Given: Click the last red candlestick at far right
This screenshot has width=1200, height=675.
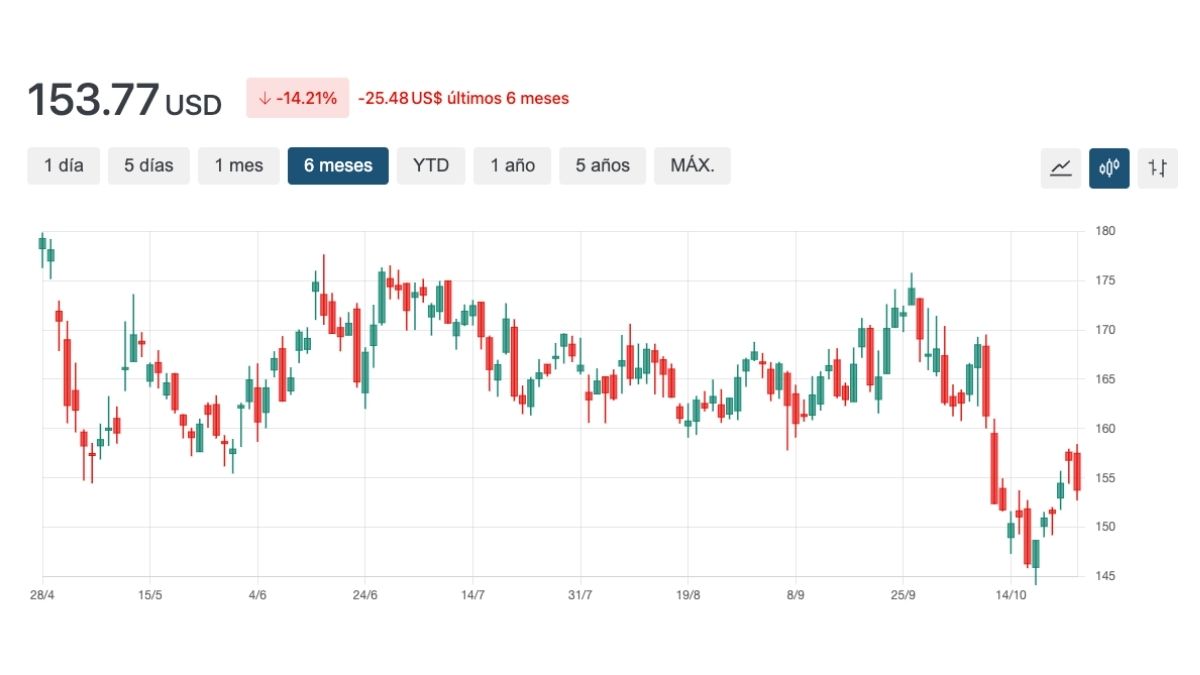Looking at the screenshot, I should tap(1077, 471).
